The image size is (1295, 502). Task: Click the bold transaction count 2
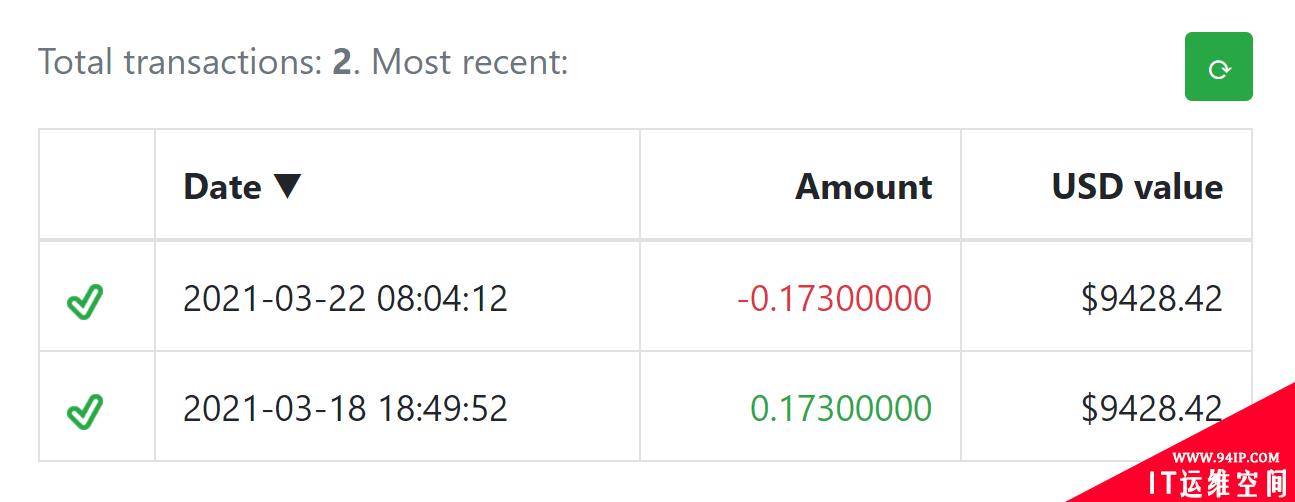pos(342,62)
